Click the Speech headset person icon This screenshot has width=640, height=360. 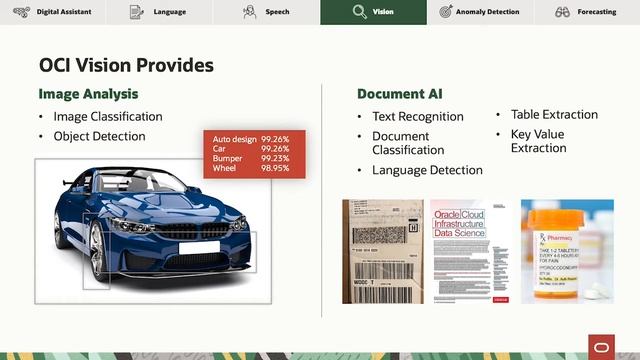tap(249, 12)
